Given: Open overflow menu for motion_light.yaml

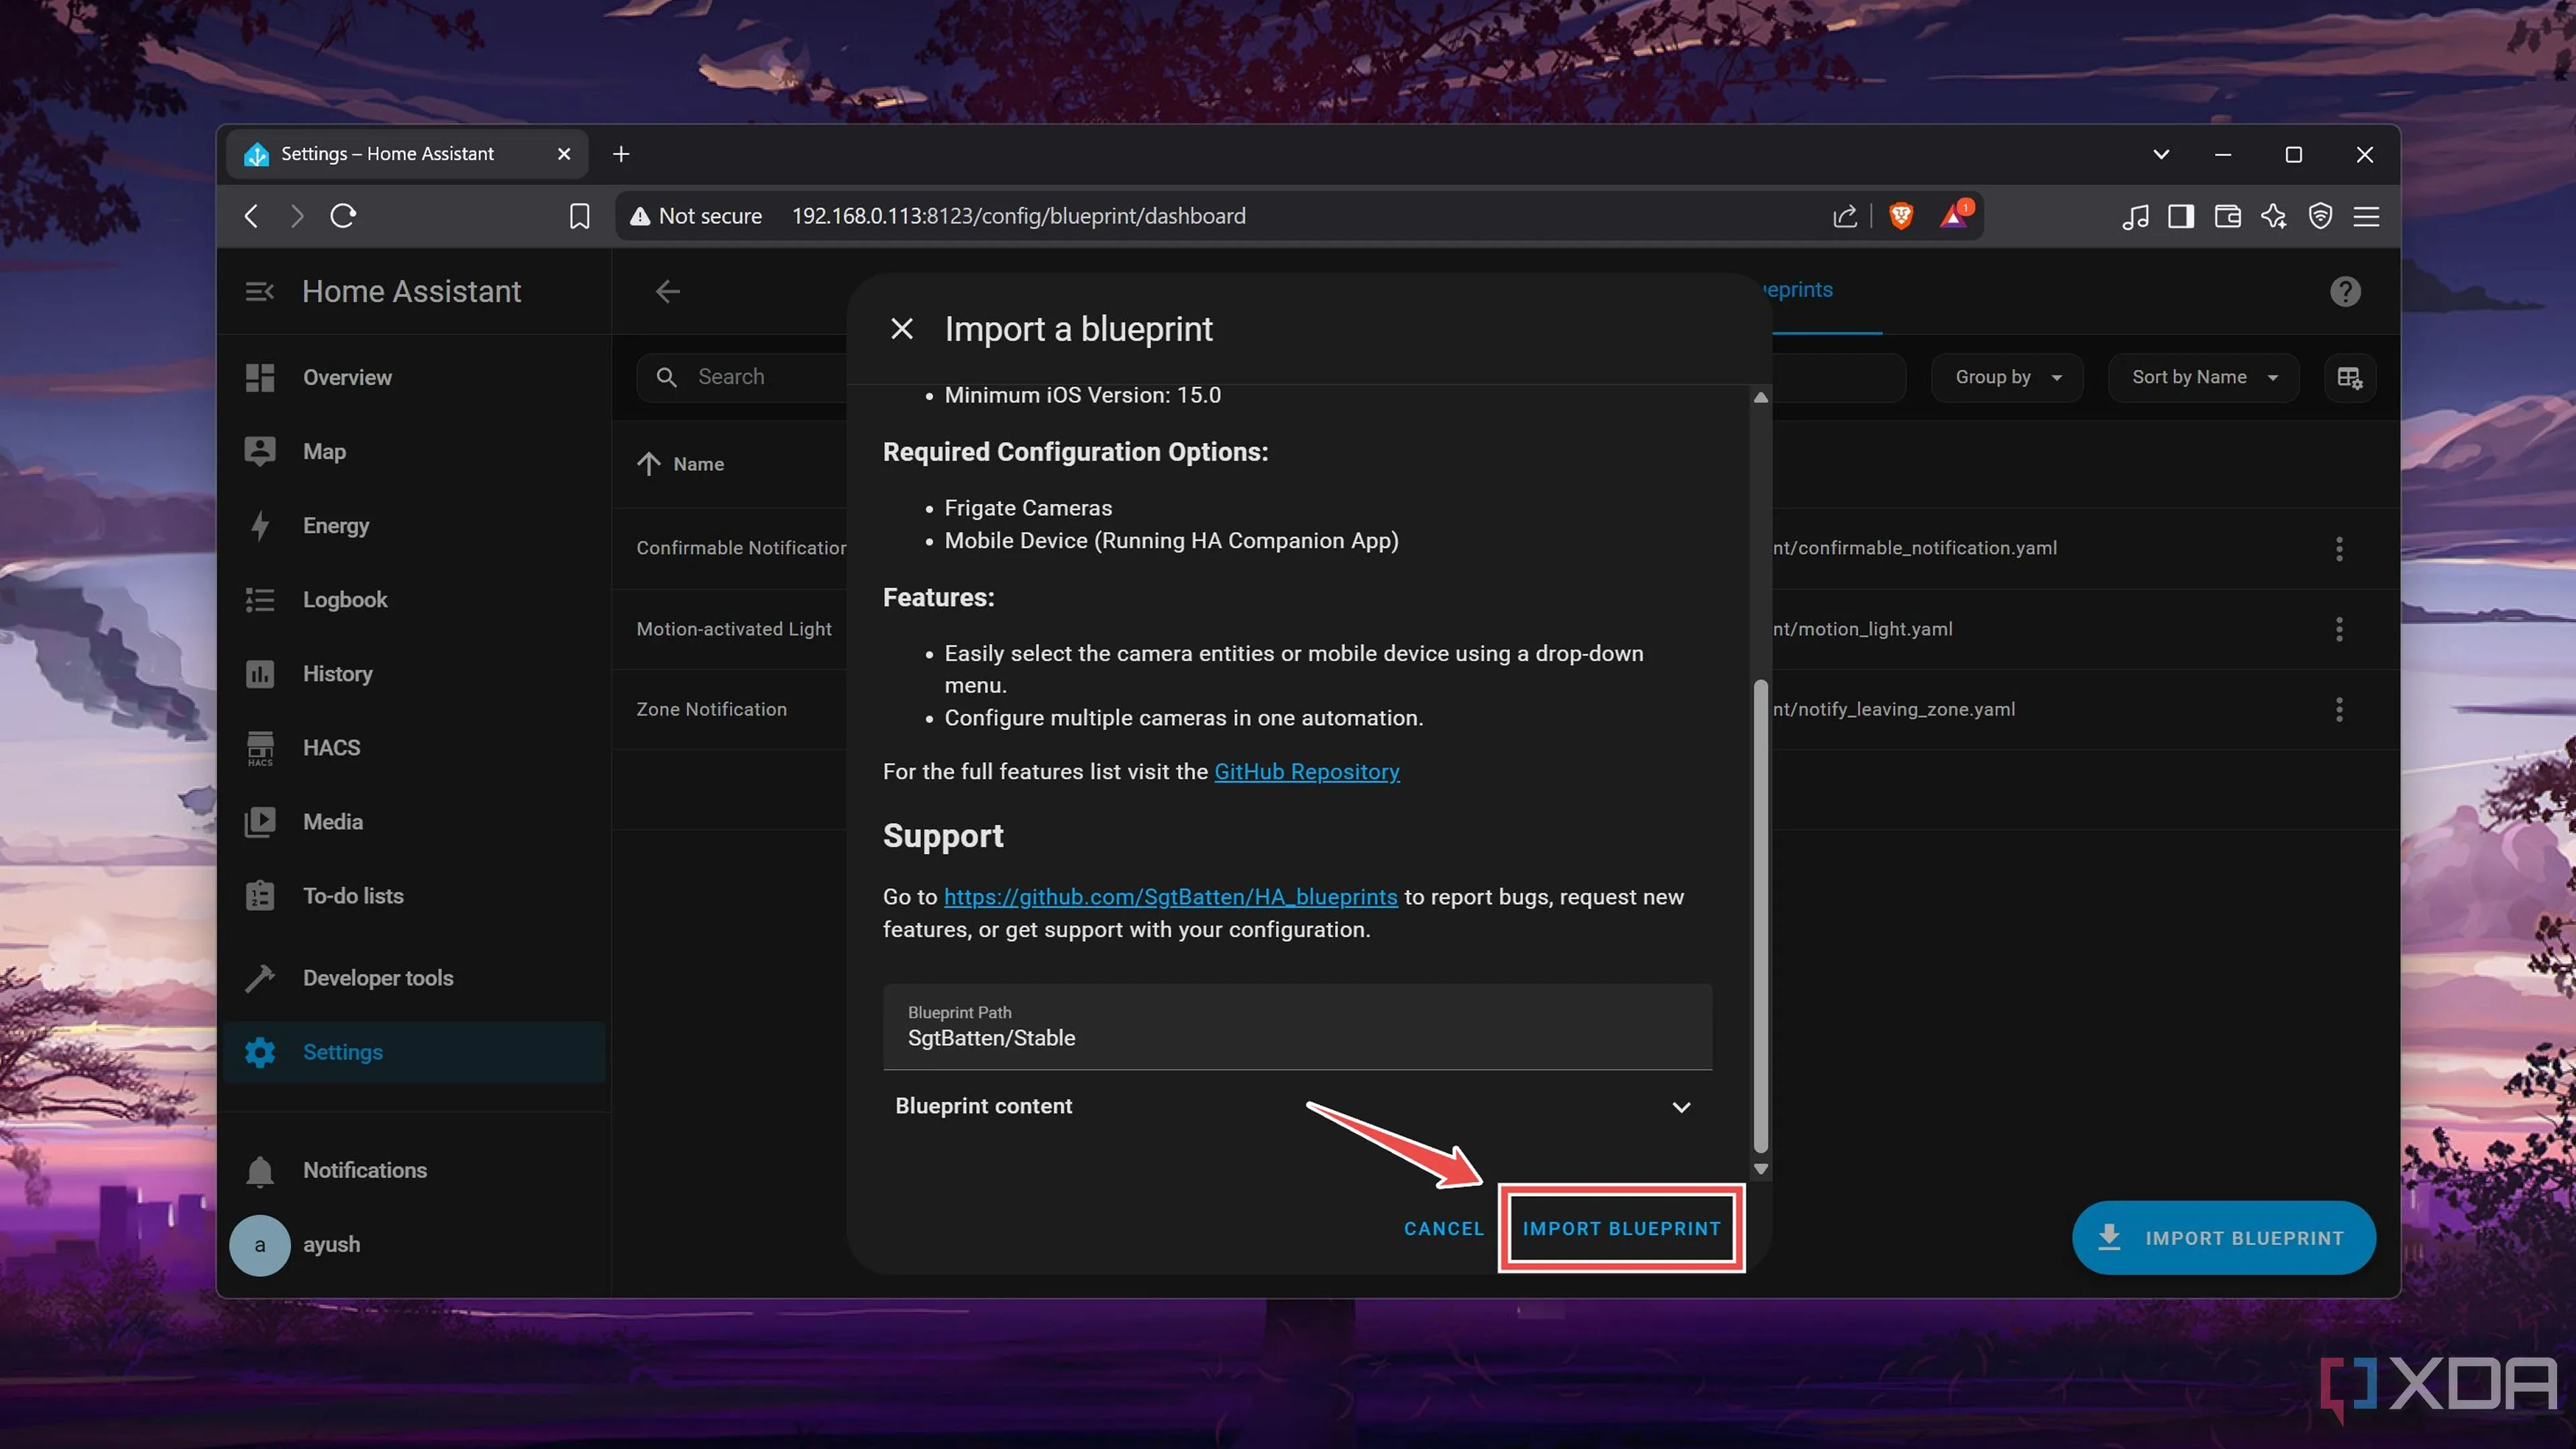Looking at the screenshot, I should pyautogui.click(x=2338, y=629).
